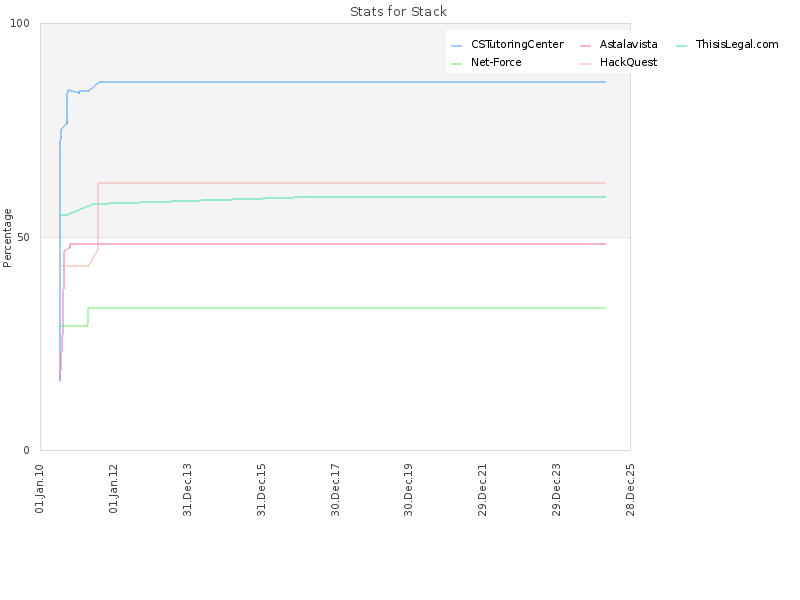The height and width of the screenshot is (600, 800).
Task: Click the x-axis date 30.Dec.19
Action: click(x=408, y=489)
